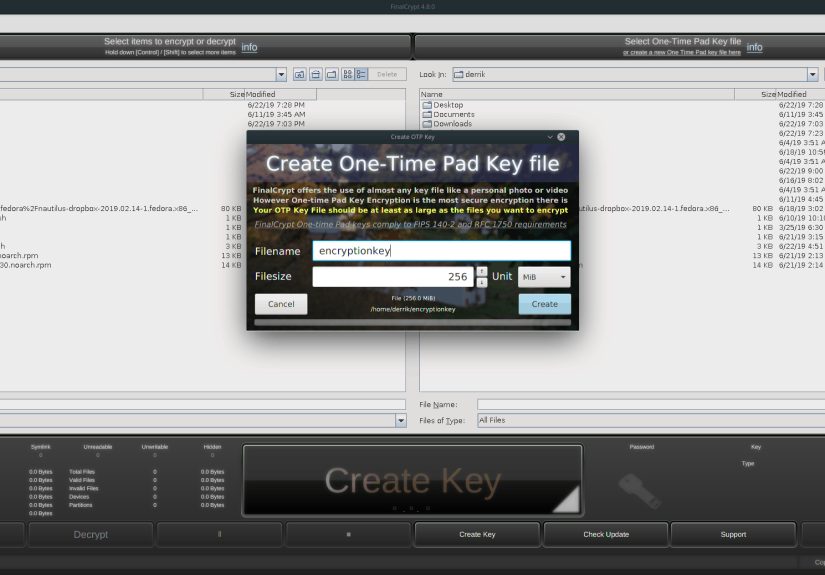Click the Check Update button
Screen dimensions: 825x575
point(606,534)
